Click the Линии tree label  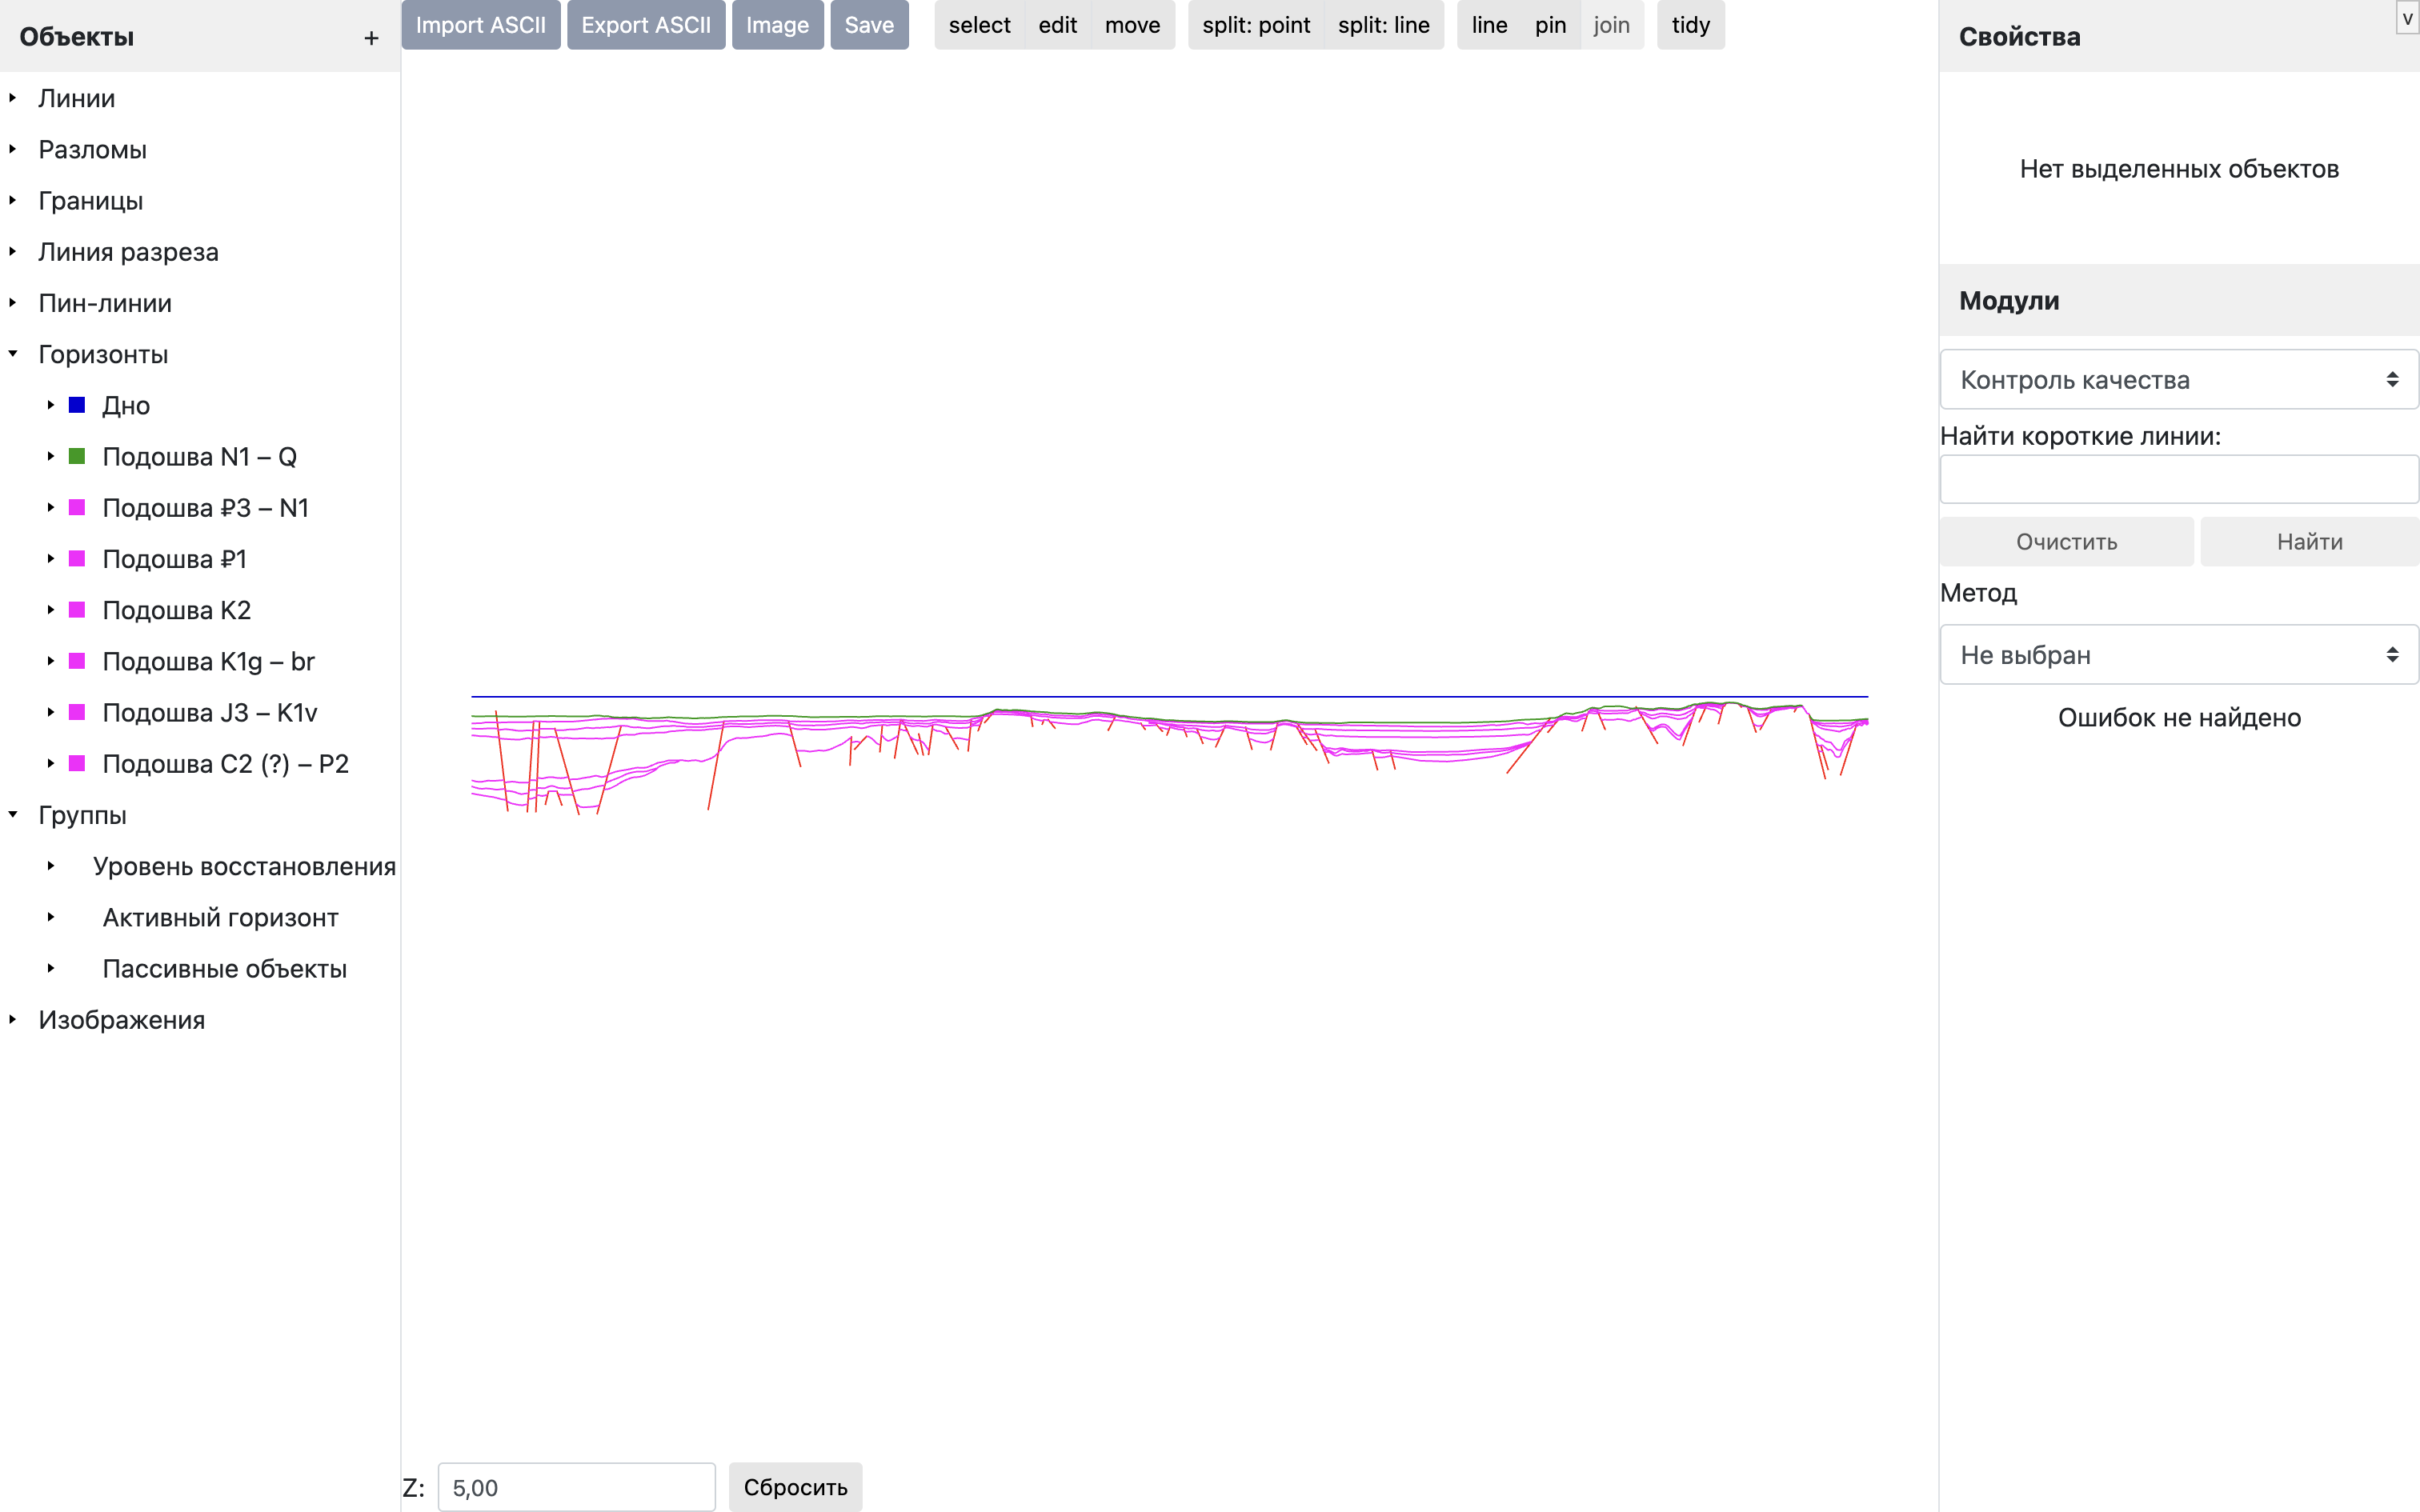77,98
